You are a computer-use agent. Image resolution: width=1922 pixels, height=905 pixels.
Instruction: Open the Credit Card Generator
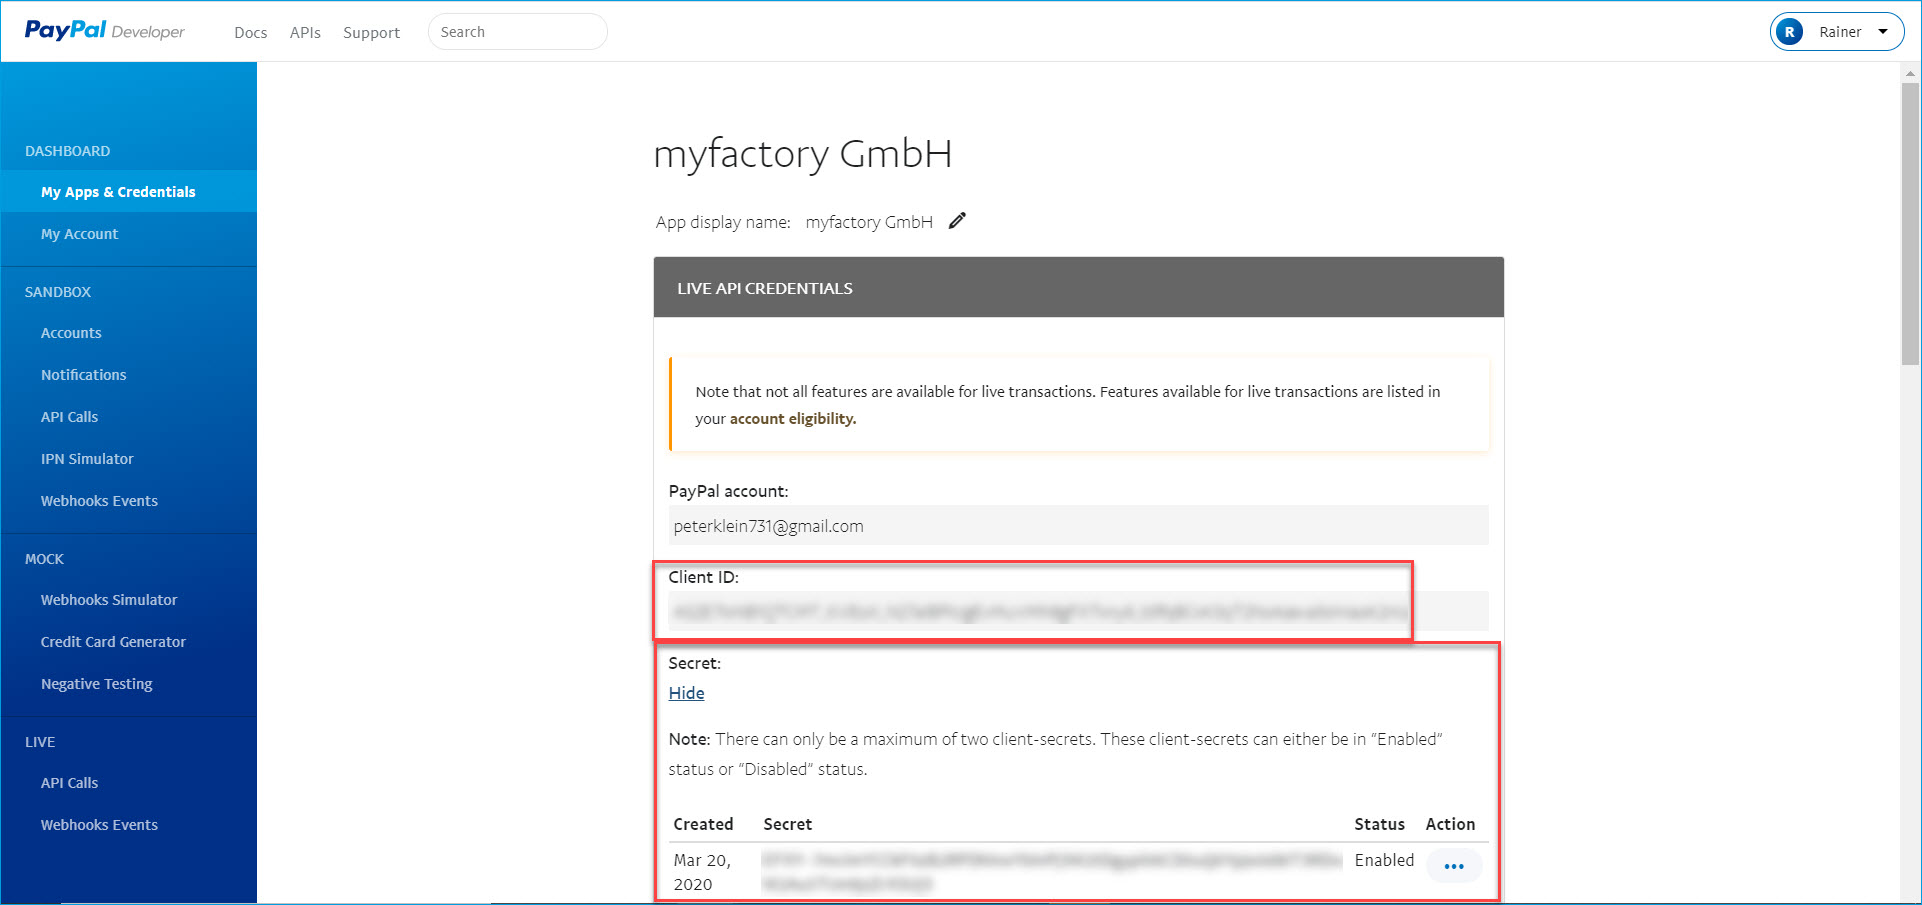pos(113,642)
